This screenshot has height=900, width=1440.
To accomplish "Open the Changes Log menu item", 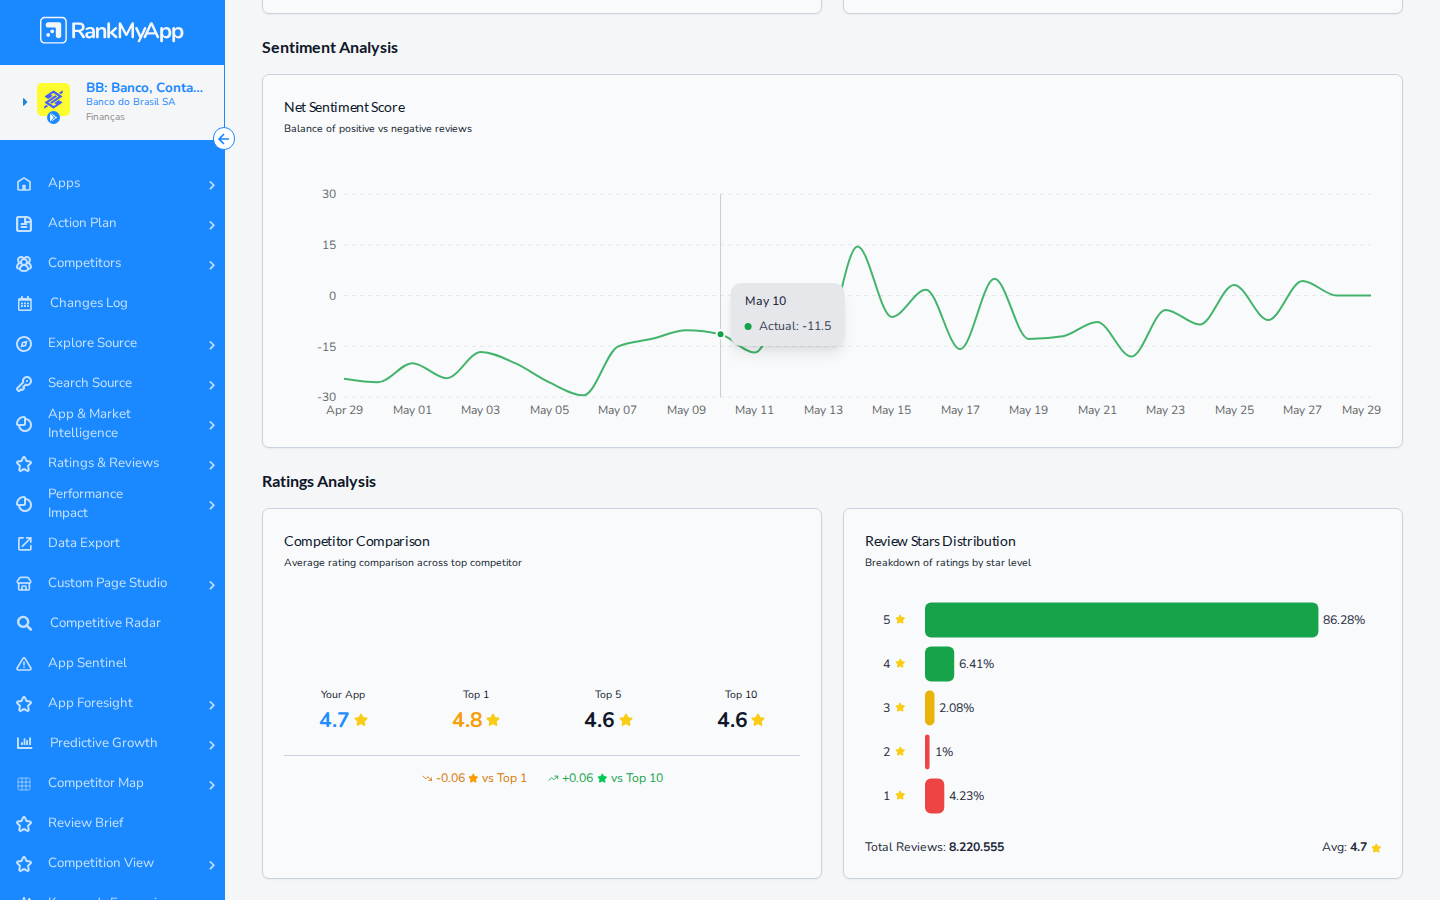I will point(88,303).
